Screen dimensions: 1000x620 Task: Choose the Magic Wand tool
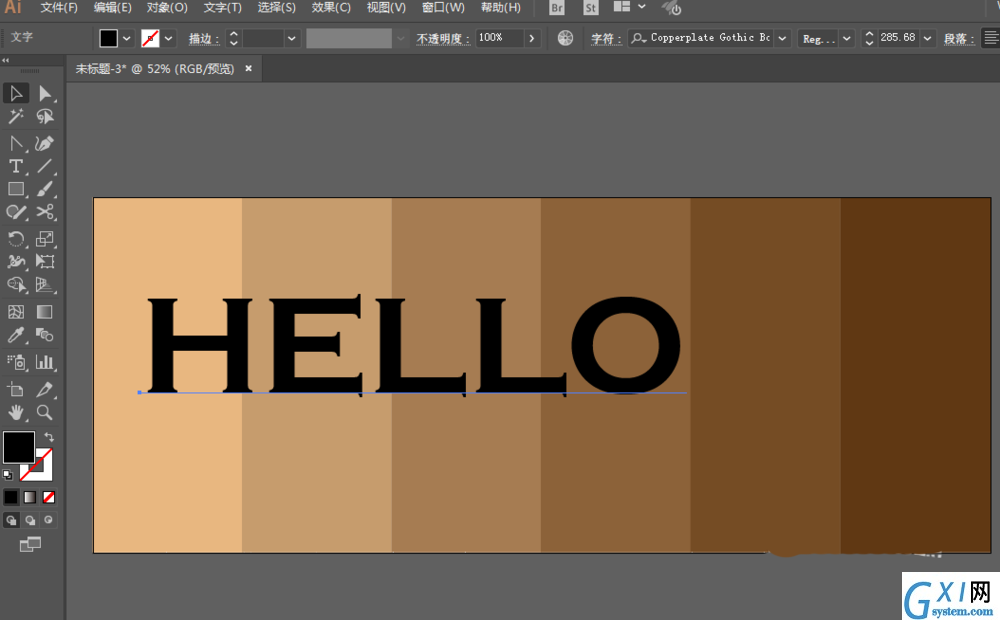point(16,116)
